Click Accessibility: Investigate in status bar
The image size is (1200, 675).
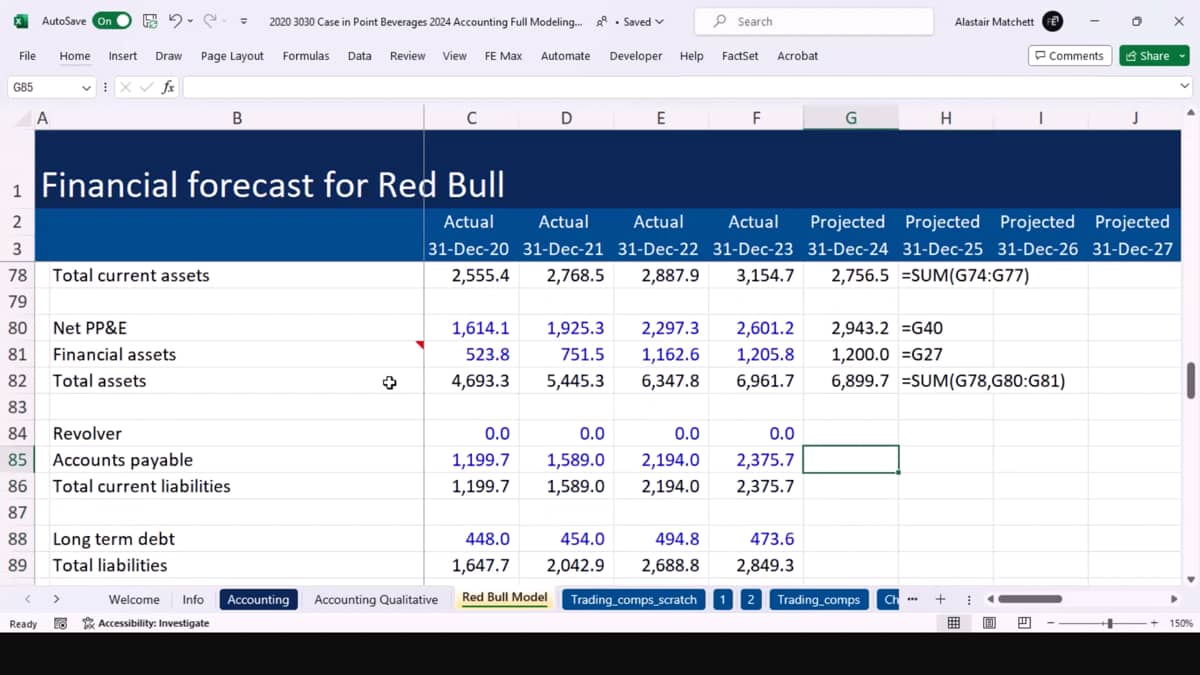point(146,623)
